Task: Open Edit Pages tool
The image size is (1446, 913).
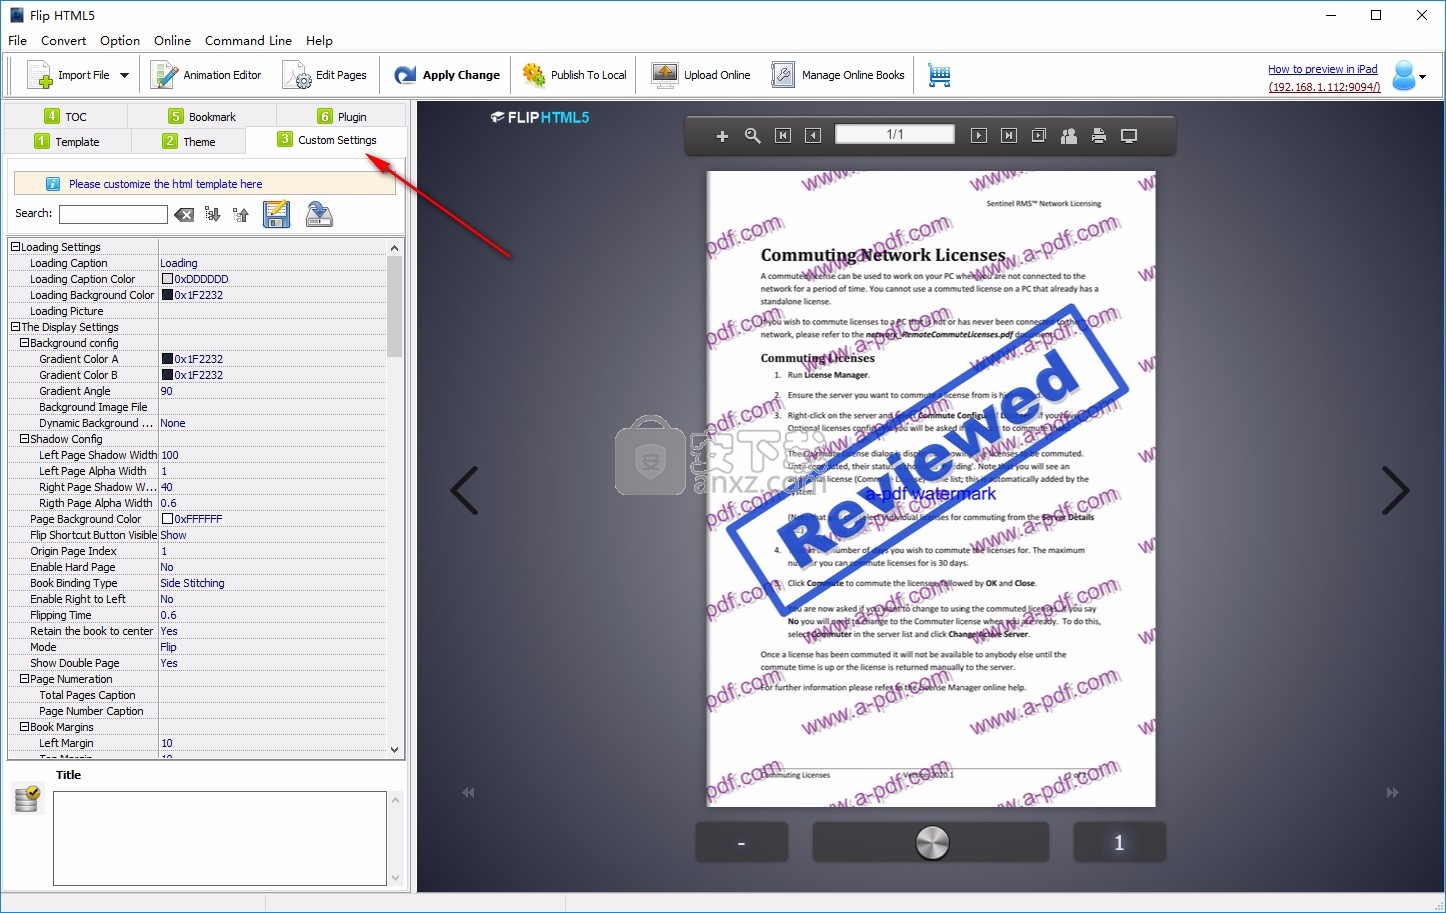Action: point(325,75)
